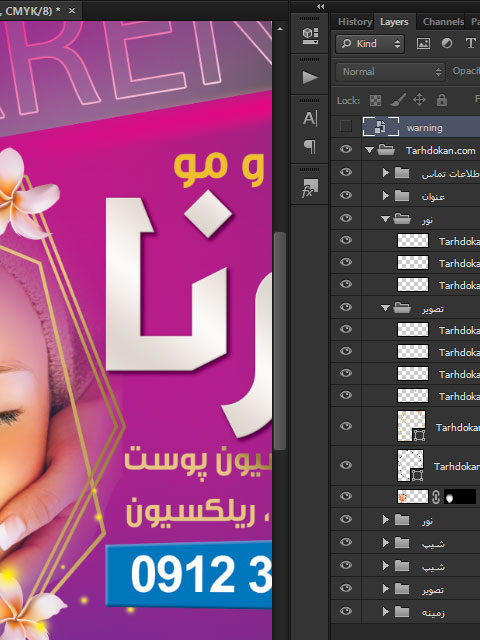Click the layer mask link chain icon
This screenshot has width=480, height=640.
(436, 497)
